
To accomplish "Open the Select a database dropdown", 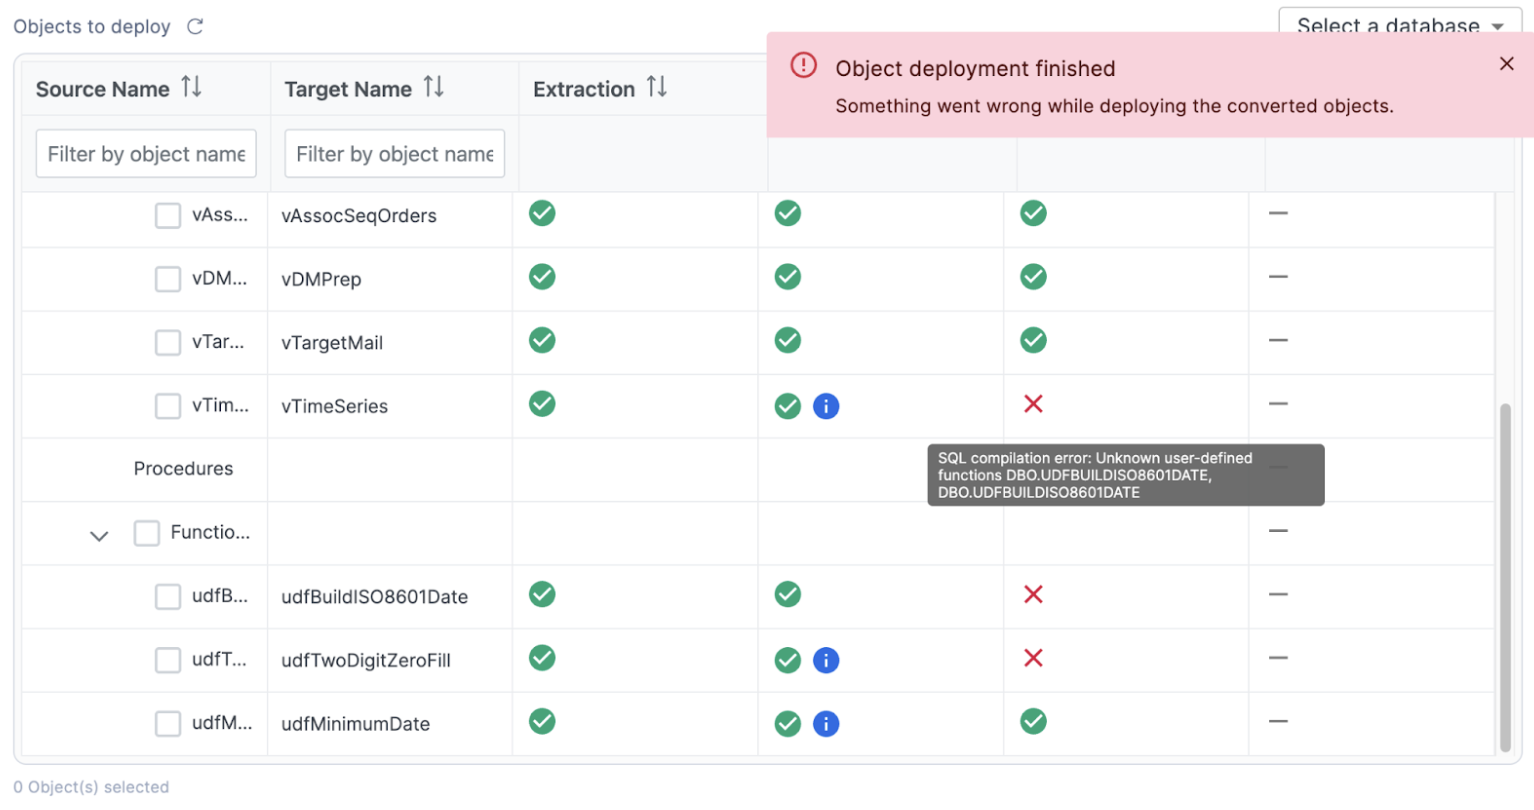I will [1399, 24].
